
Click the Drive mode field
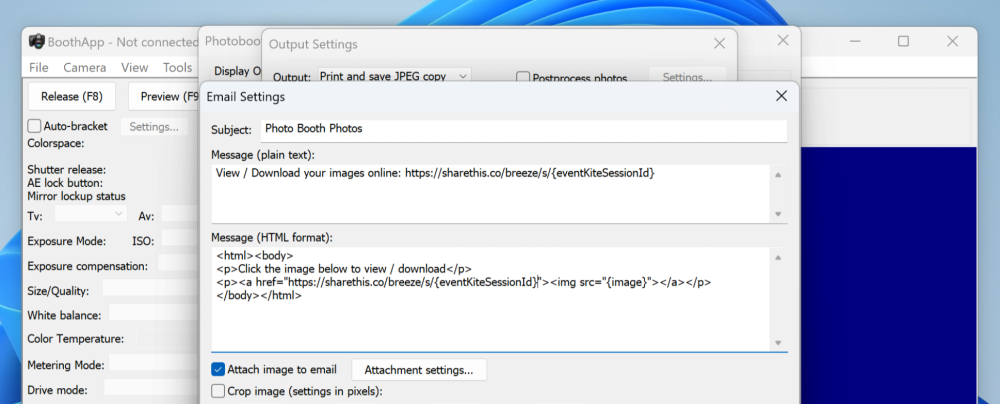coord(152,387)
